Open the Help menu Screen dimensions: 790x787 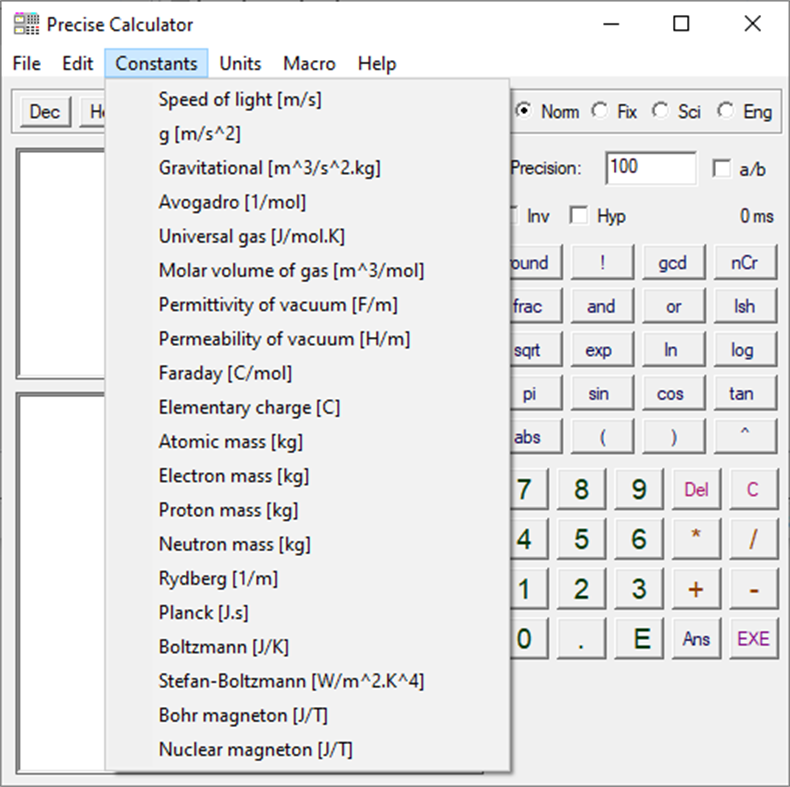[x=377, y=63]
